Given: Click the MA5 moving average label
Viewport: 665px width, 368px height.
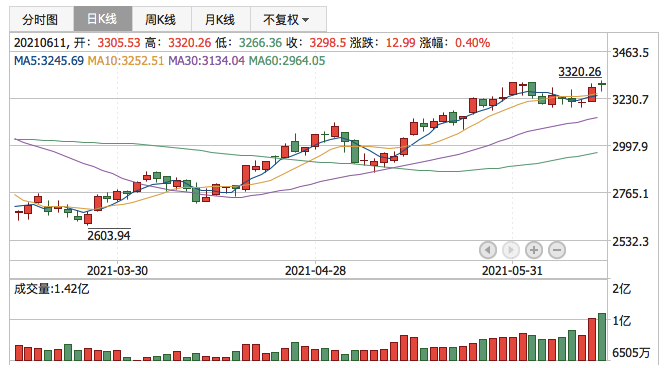Looking at the screenshot, I should 49,61.
